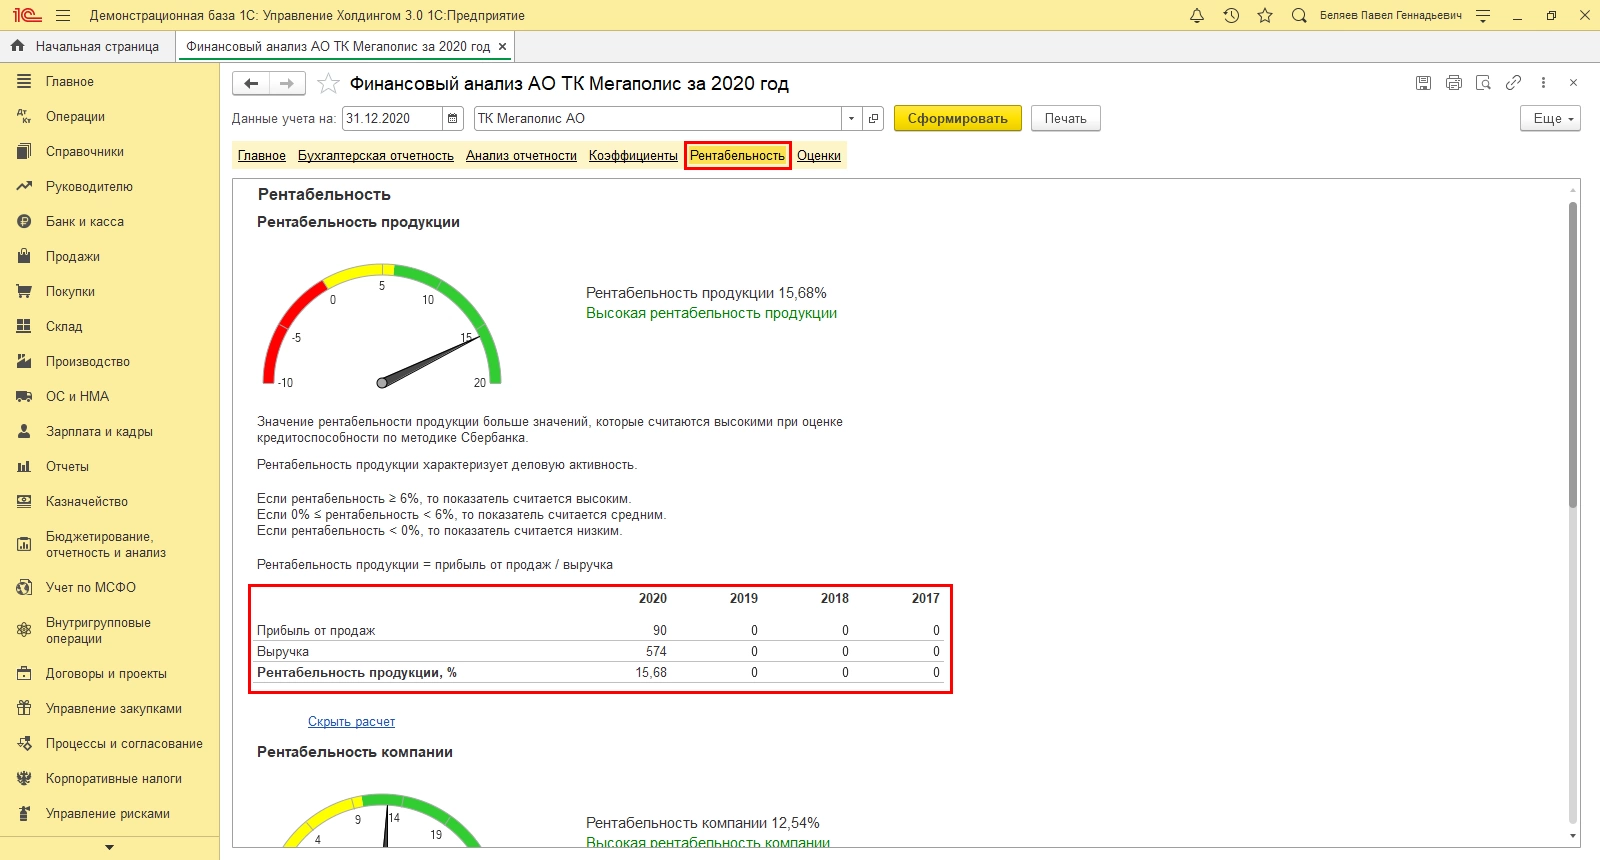Click the report vertical scrollbar thumb
The width and height of the screenshot is (1600, 860).
coord(1573,355)
